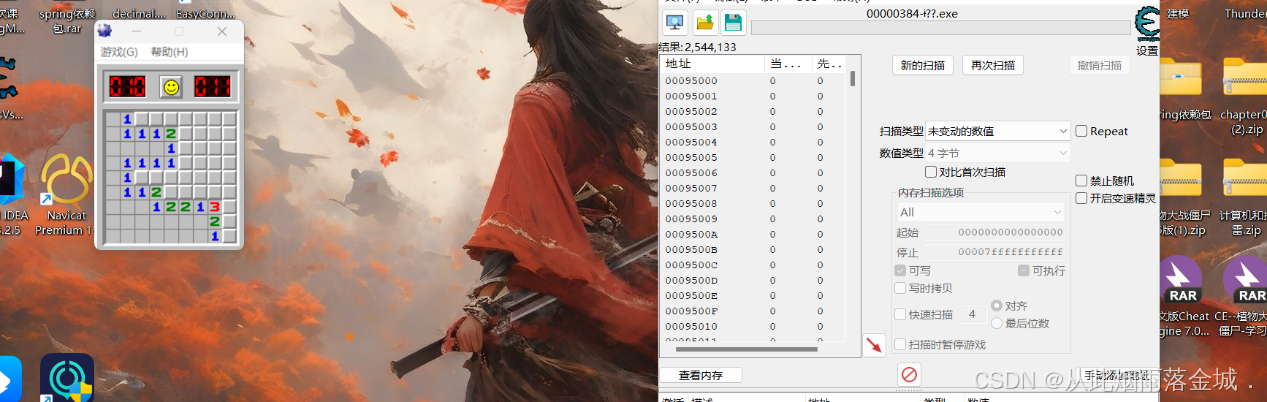
Task: Click the scan progress bar at top
Action: 940,28
